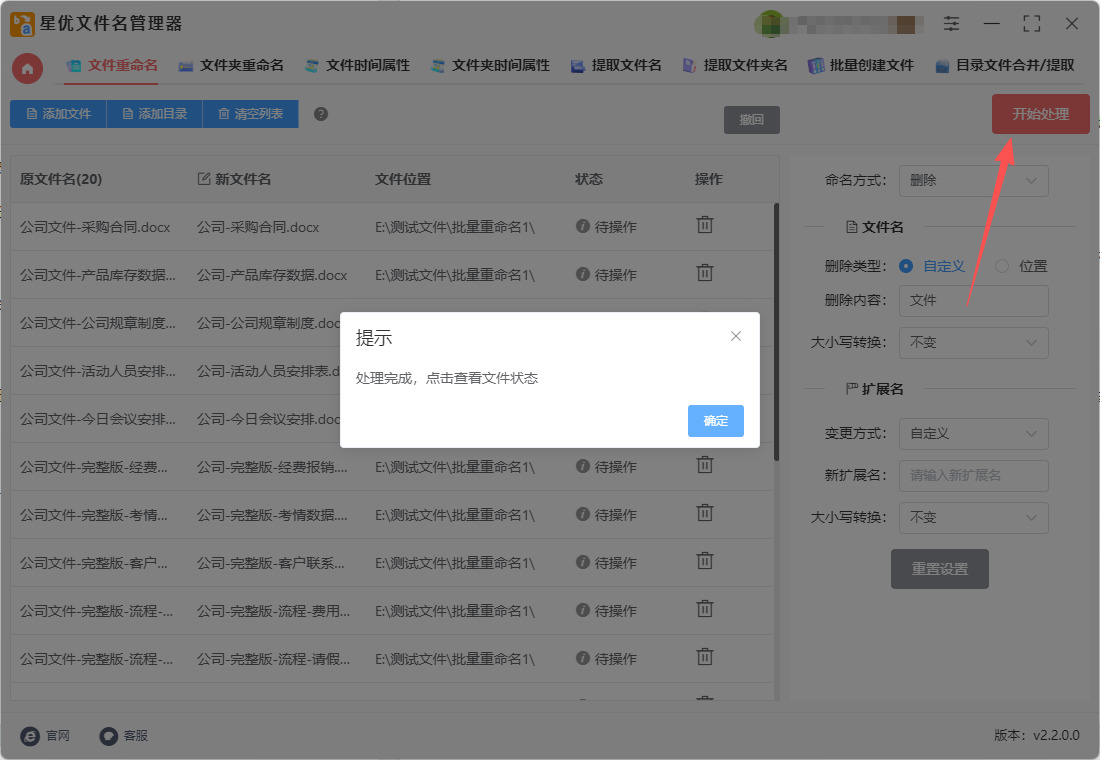Image resolution: width=1100 pixels, height=760 pixels.
Task: Expand the 命名方式 dropdown showing 删除
Action: 973,181
